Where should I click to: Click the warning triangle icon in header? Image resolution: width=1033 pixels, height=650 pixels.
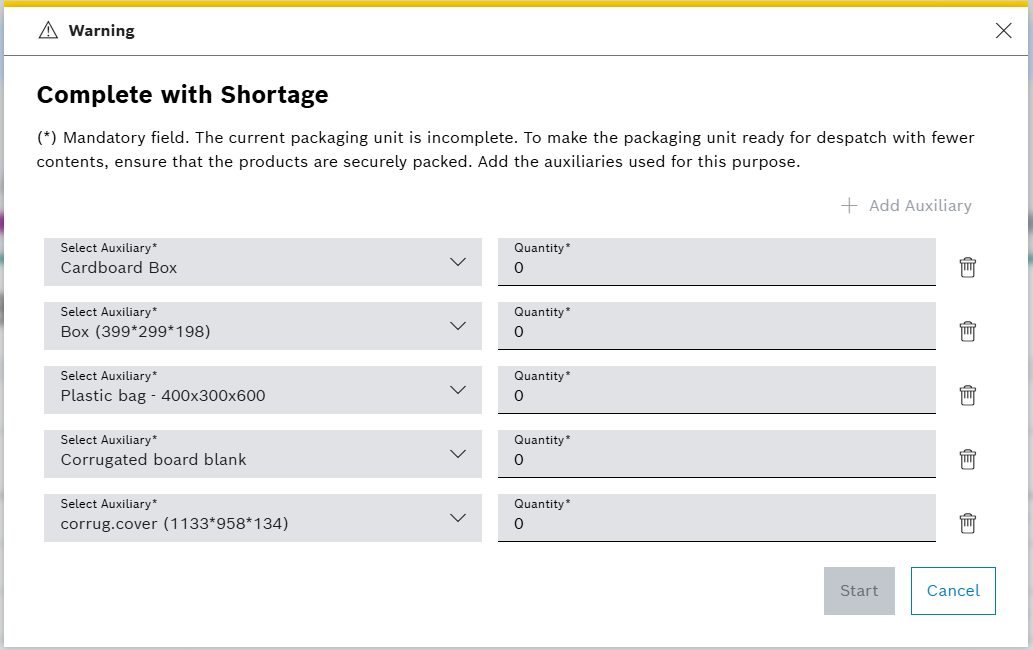pos(48,31)
